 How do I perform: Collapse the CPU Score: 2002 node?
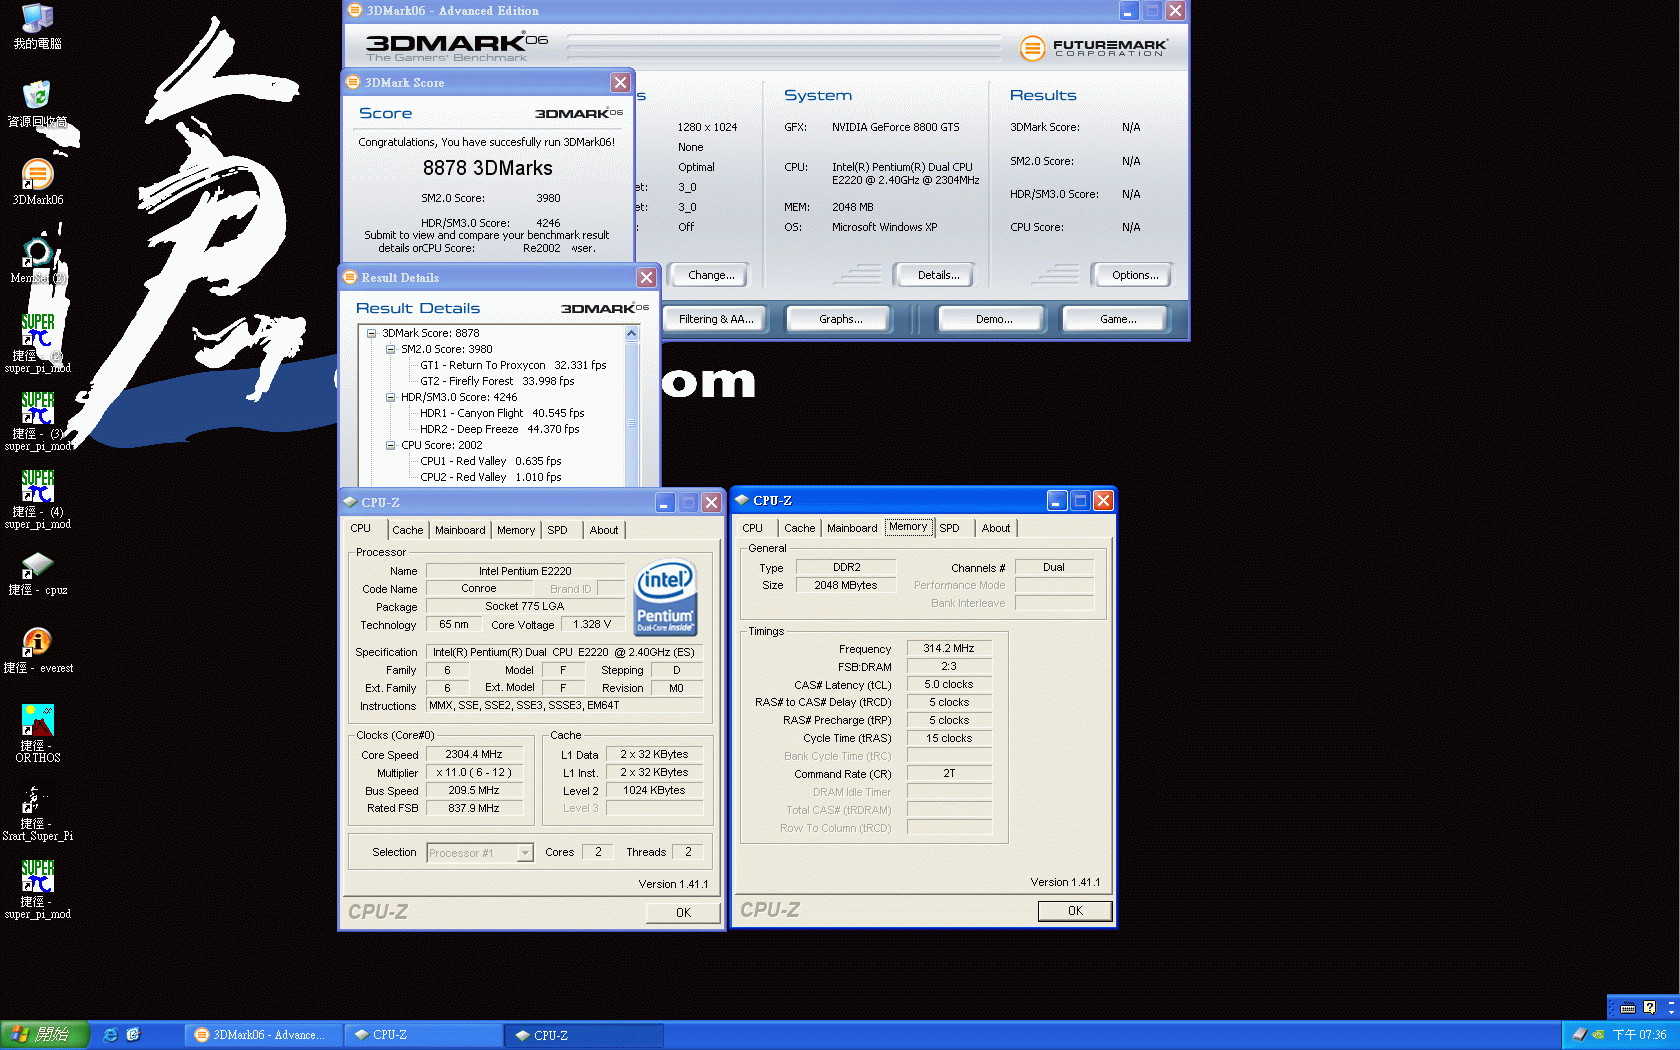pyautogui.click(x=390, y=445)
